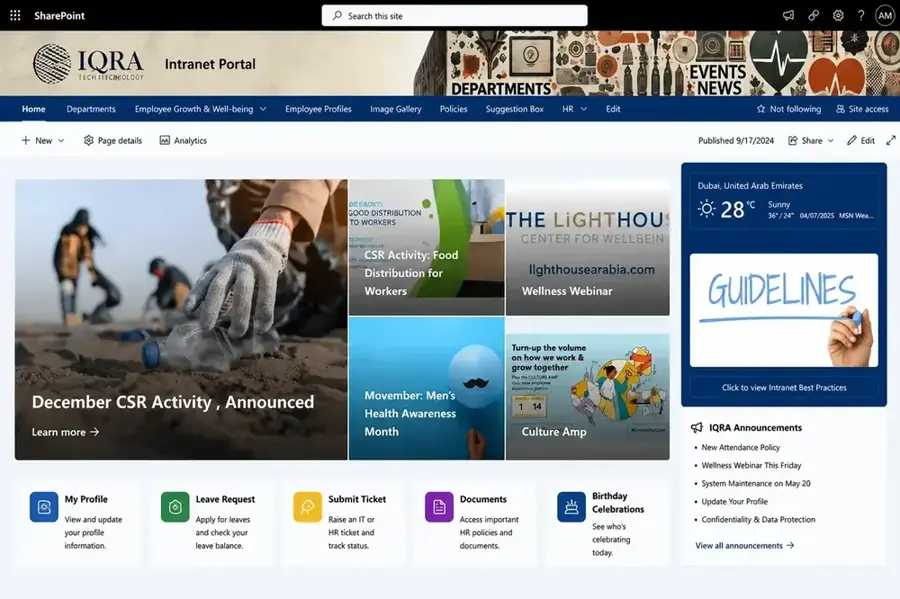Click Page details label
Image resolution: width=900 pixels, height=599 pixels.
(119, 141)
